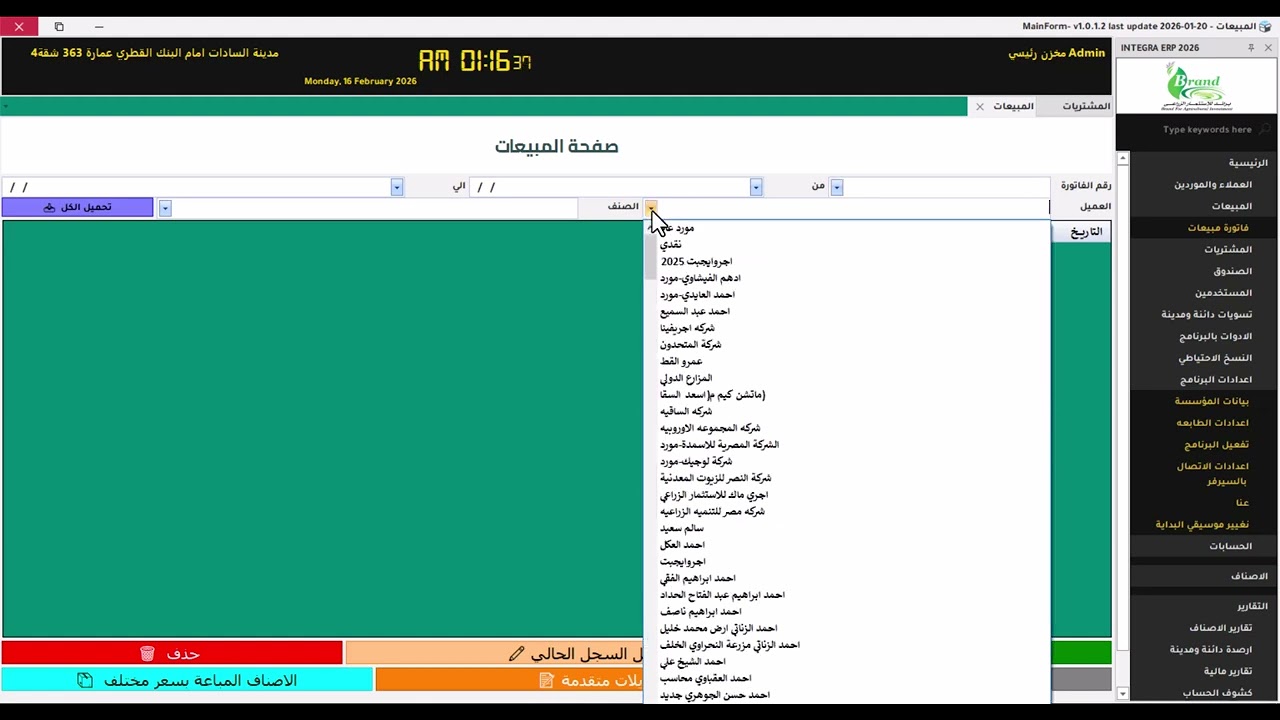This screenshot has width=1280, height=720.
Task: Select احمد عبد السميع from list
Action: [695, 312]
